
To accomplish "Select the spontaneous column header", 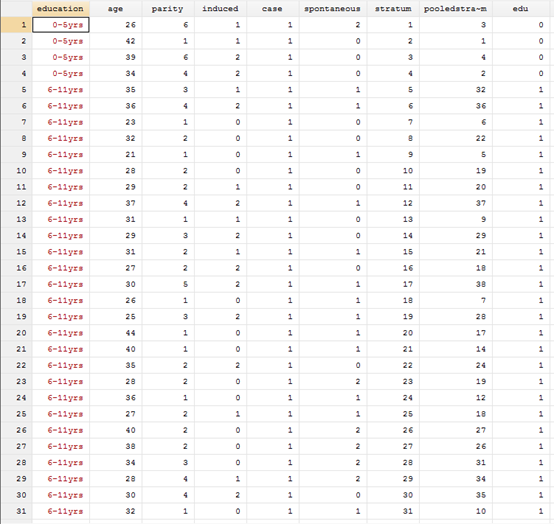I will (x=332, y=9).
